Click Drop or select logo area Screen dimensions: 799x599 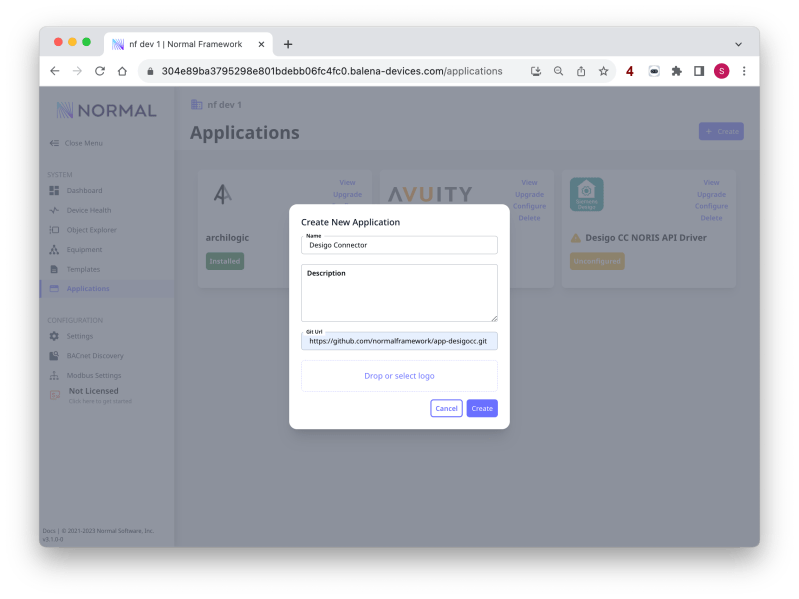pos(399,376)
